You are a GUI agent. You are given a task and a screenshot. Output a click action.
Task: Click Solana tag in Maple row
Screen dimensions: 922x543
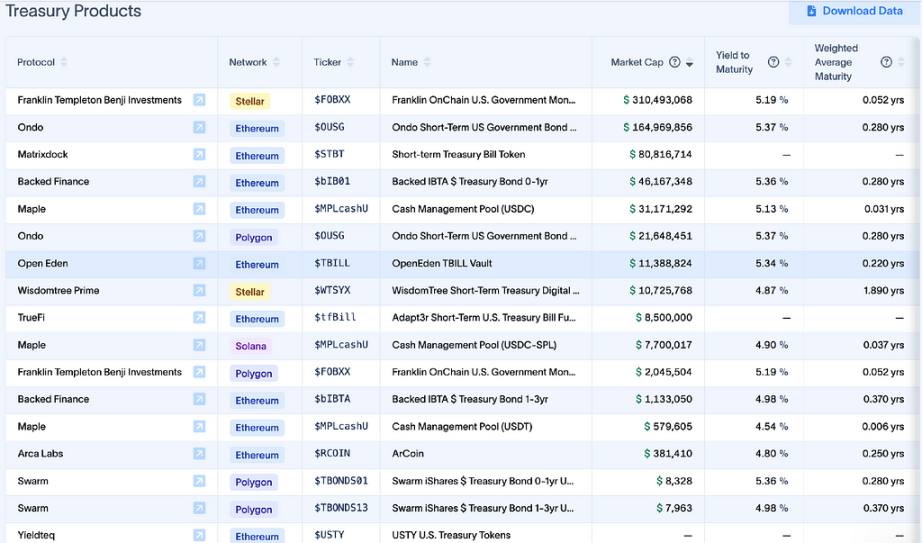251,346
